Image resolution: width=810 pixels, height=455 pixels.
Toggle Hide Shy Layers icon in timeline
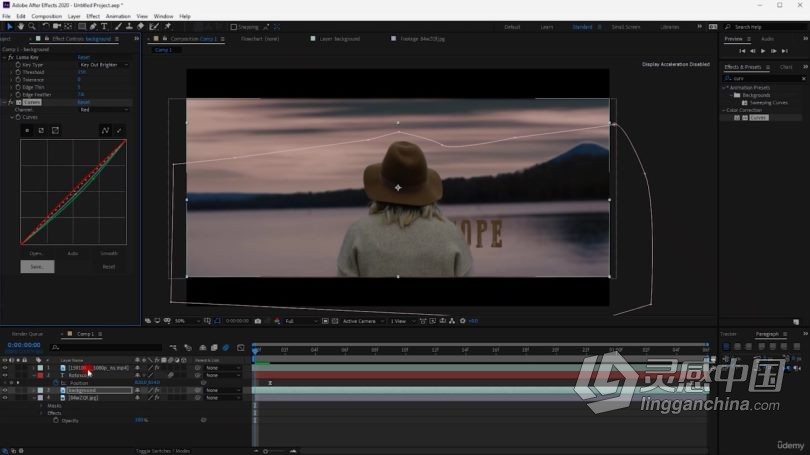pos(202,348)
